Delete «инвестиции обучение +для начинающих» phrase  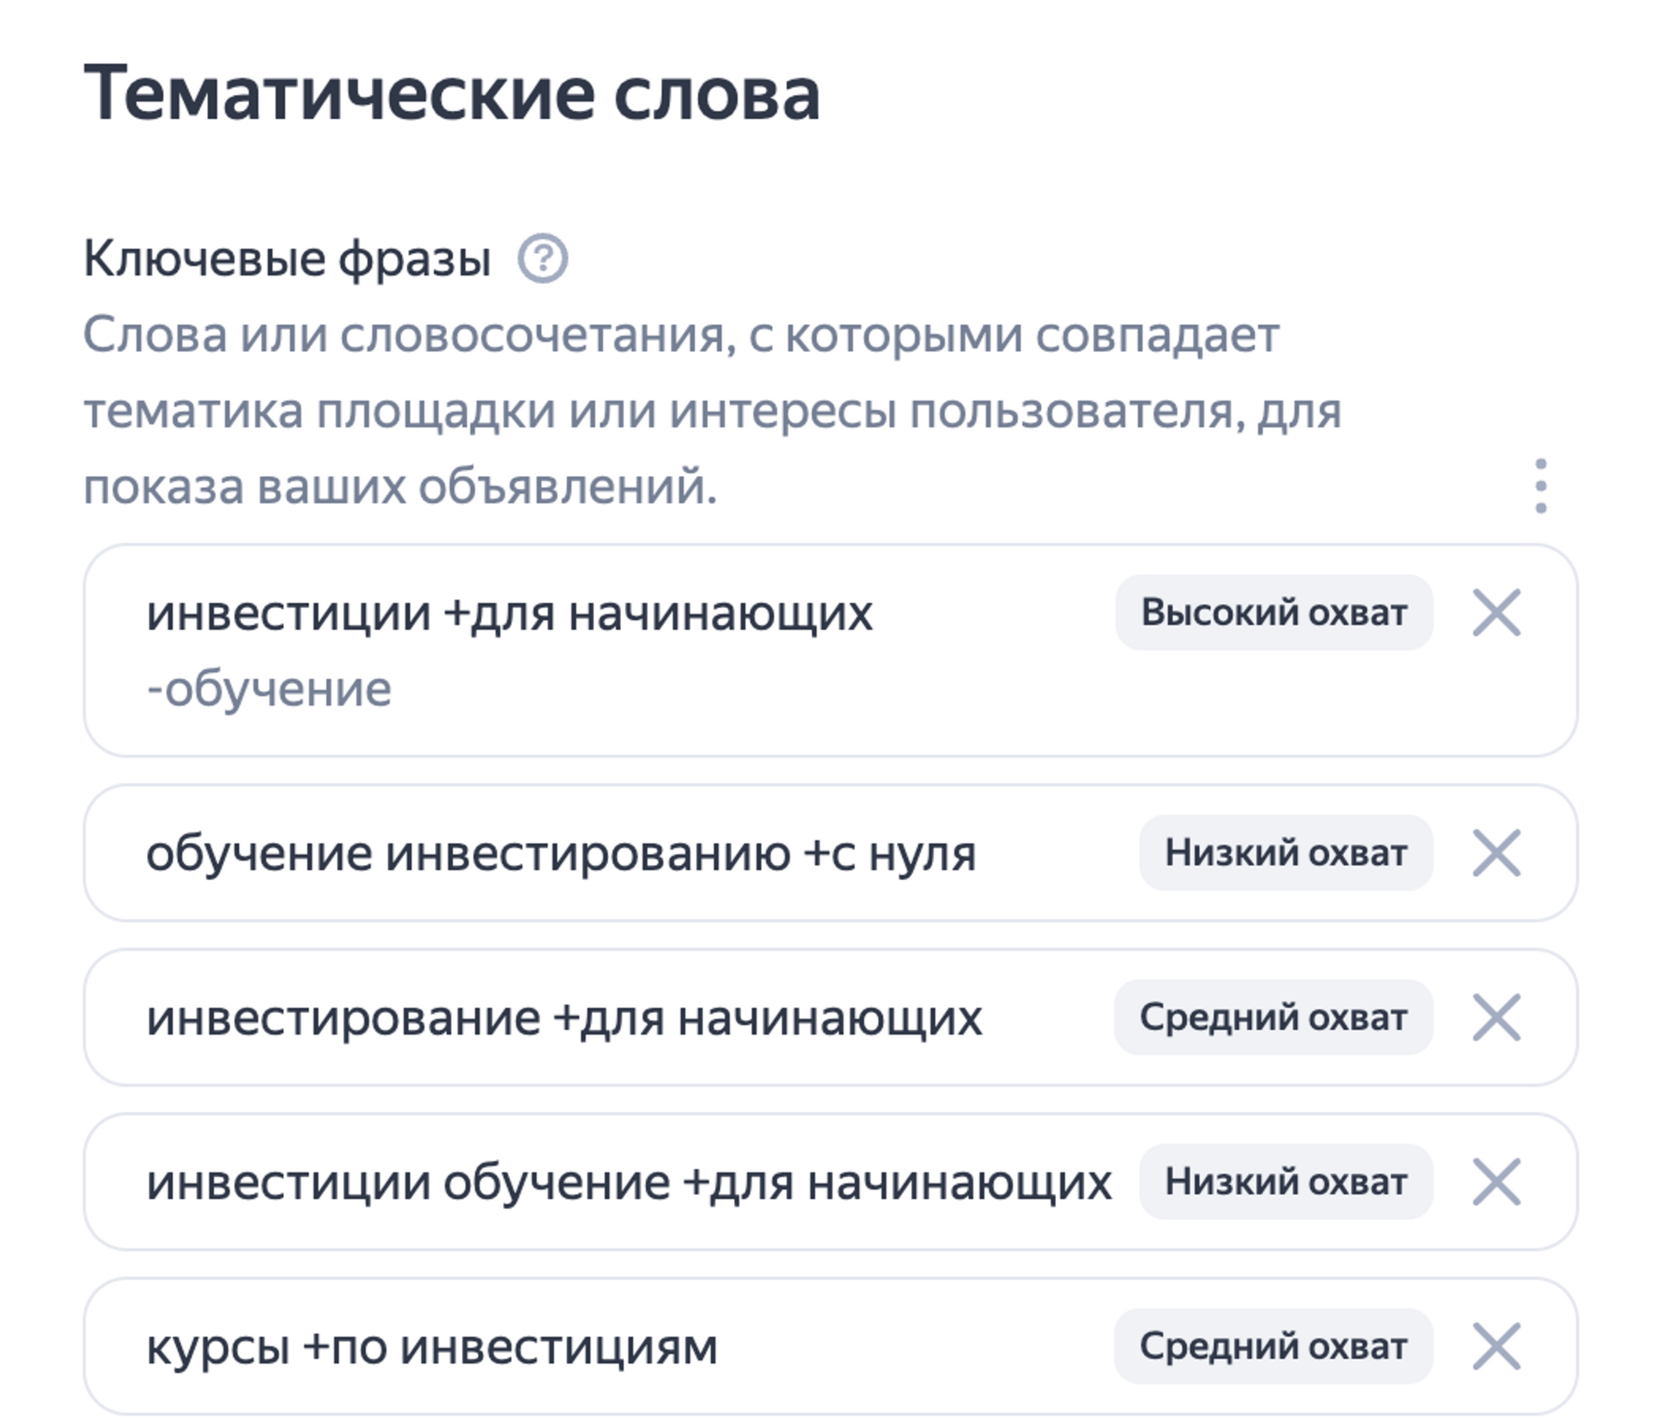click(1496, 1182)
